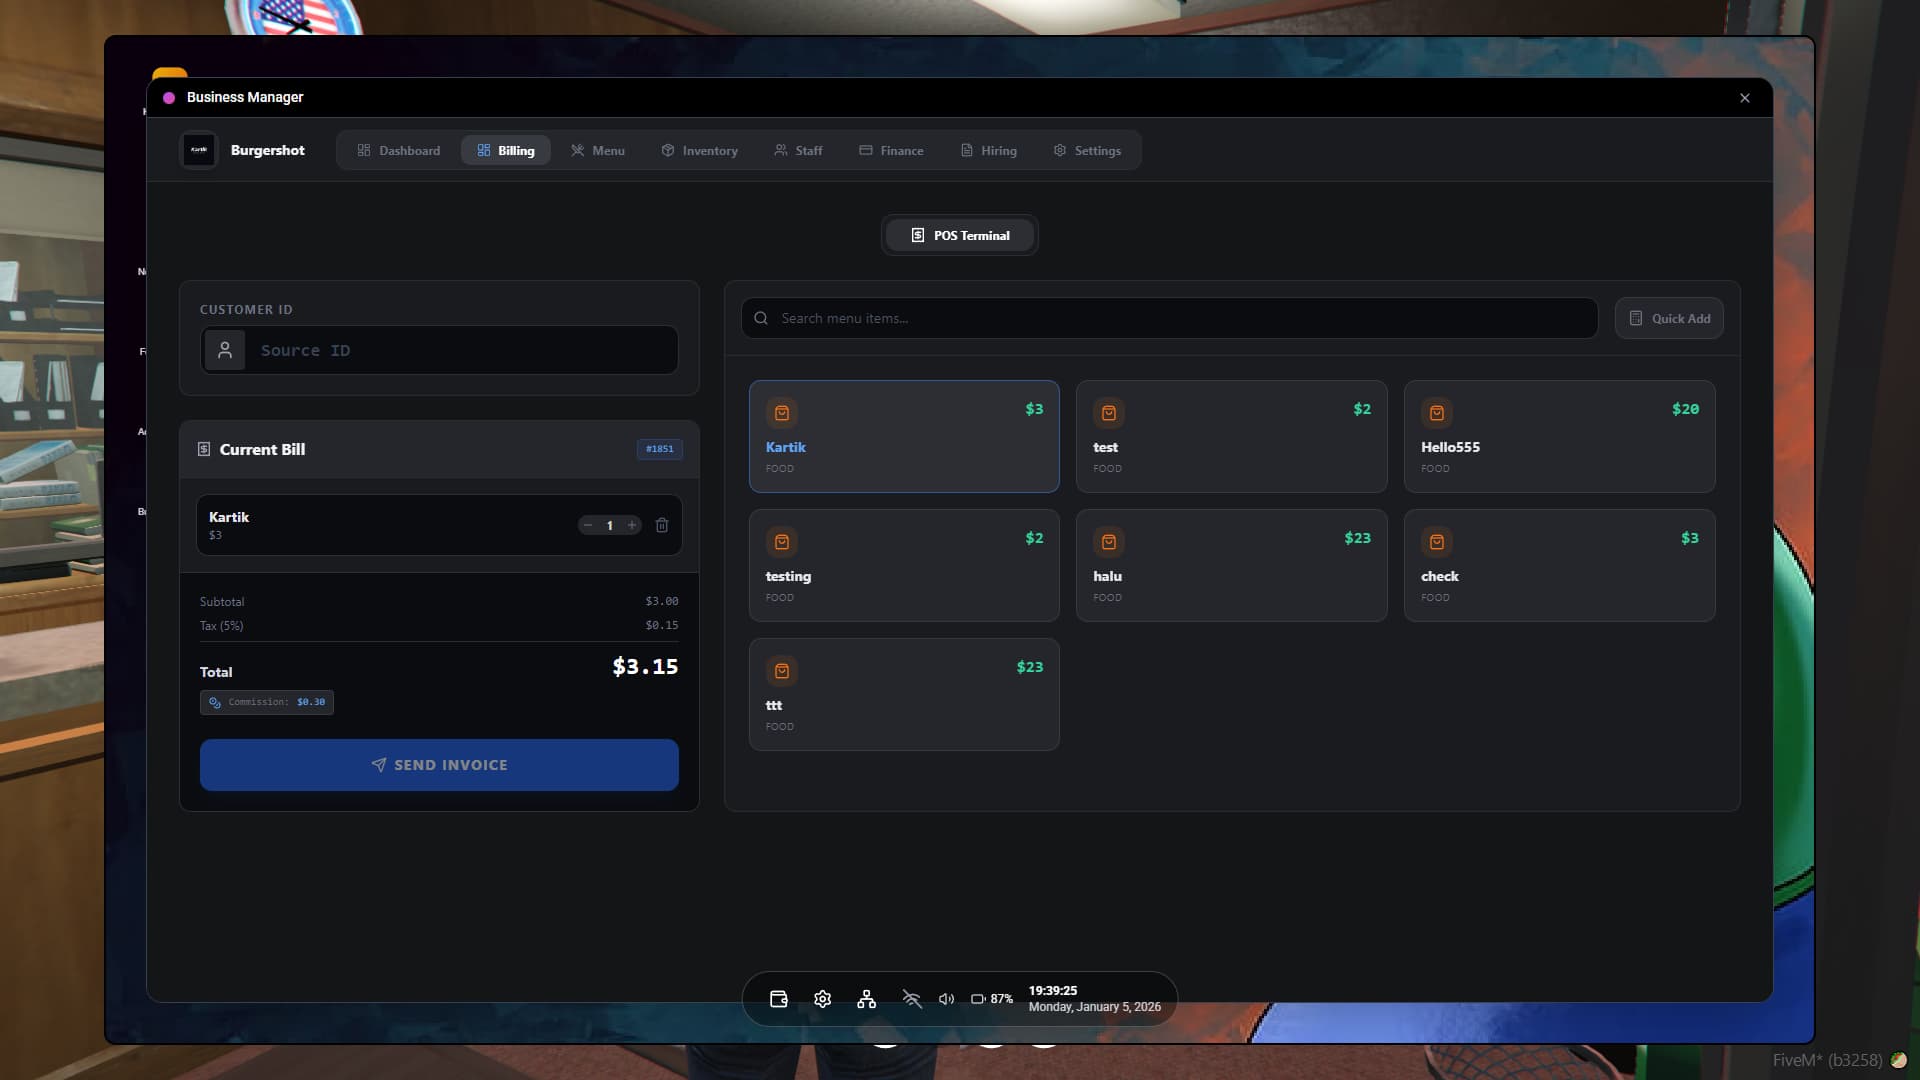Switch to the Dashboard tab
Viewport: 1920px width, 1080px height.
[x=399, y=150]
